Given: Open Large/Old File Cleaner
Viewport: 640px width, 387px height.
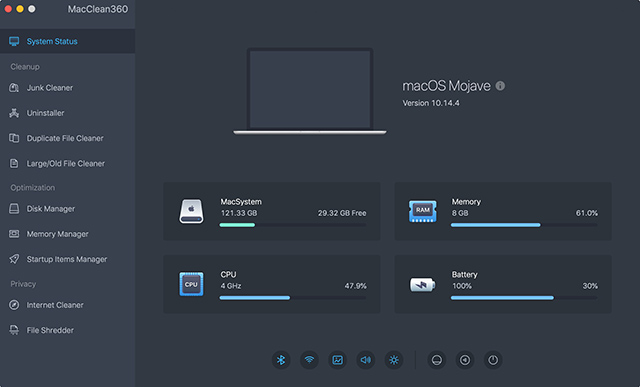Looking at the screenshot, I should point(67,164).
